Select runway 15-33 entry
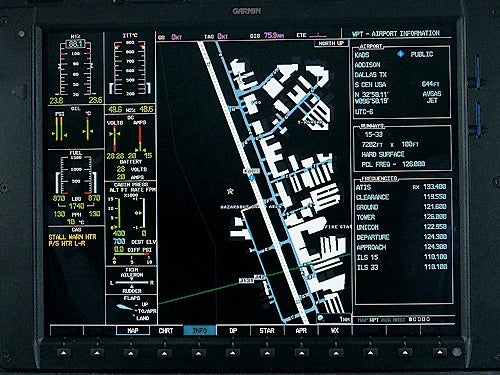Image resolution: width=500 pixels, height=375 pixels. click(374, 135)
